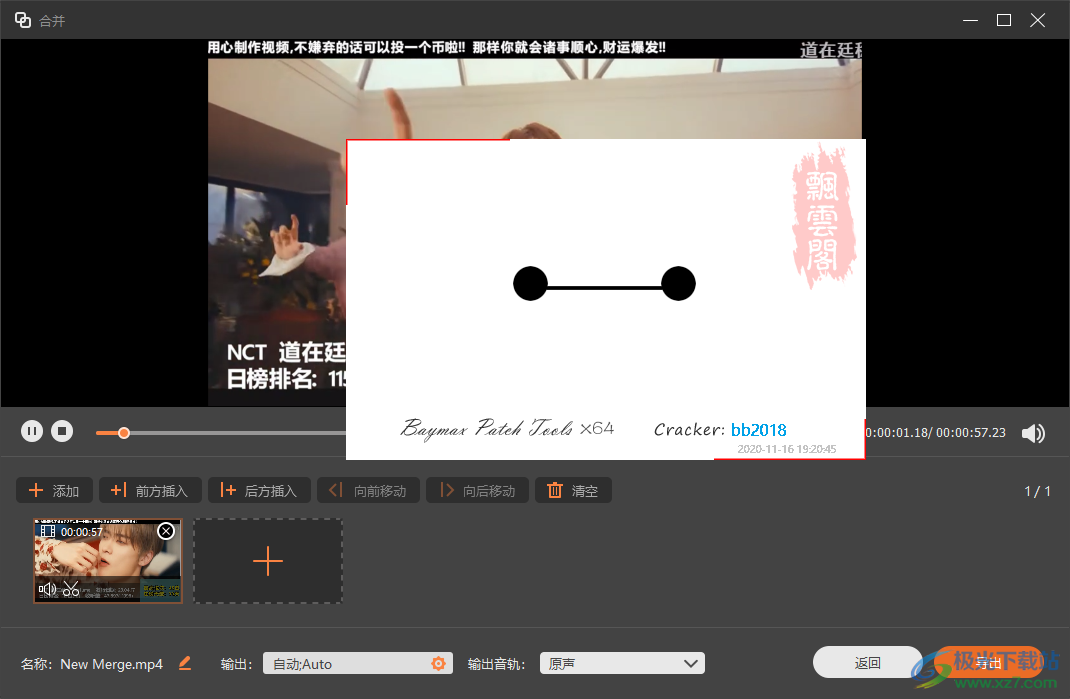Open the bb2018 cracker link
The width and height of the screenshot is (1070, 699).
coord(758,430)
